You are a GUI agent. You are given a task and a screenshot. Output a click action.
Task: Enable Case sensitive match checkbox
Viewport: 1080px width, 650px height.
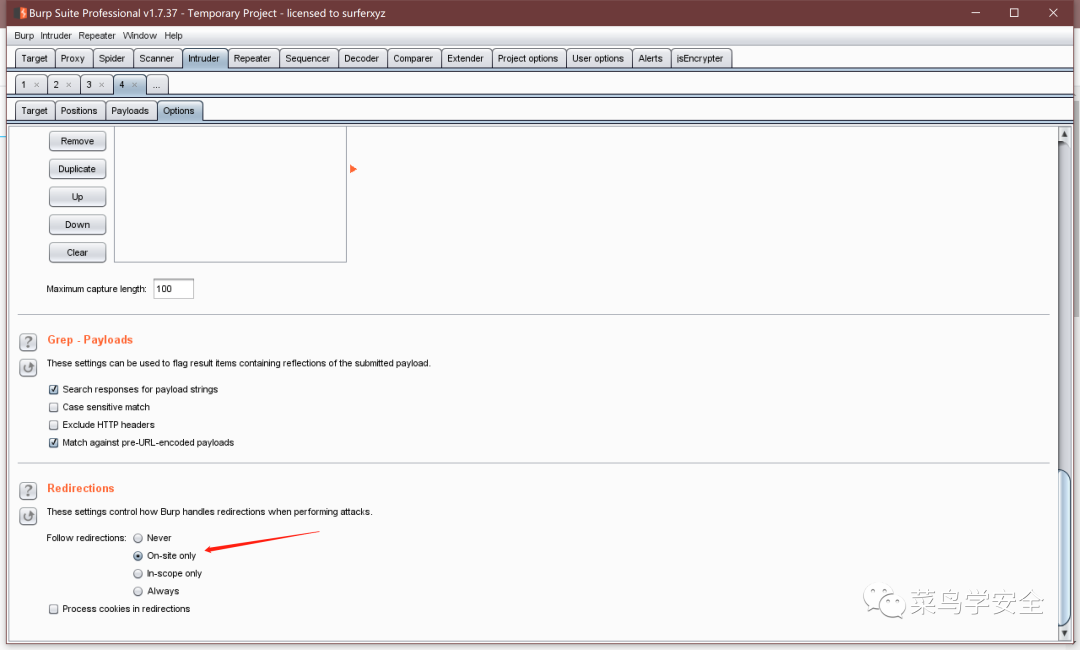54,408
